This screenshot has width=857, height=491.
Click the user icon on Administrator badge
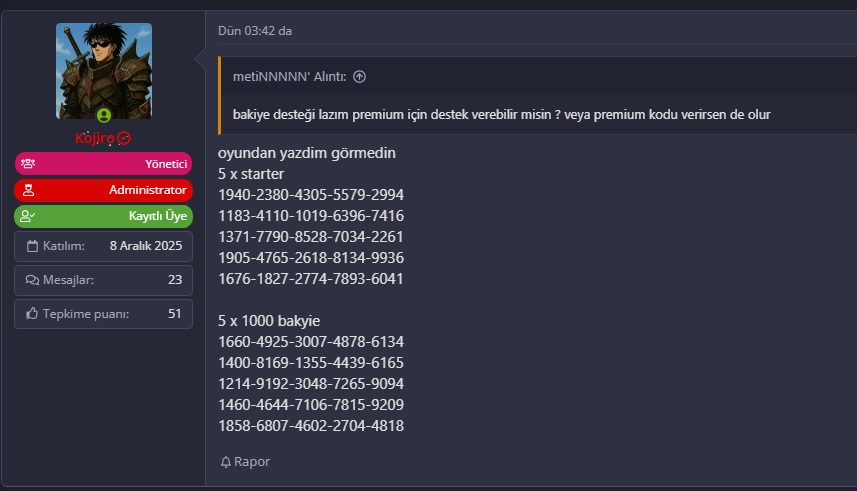[28, 190]
